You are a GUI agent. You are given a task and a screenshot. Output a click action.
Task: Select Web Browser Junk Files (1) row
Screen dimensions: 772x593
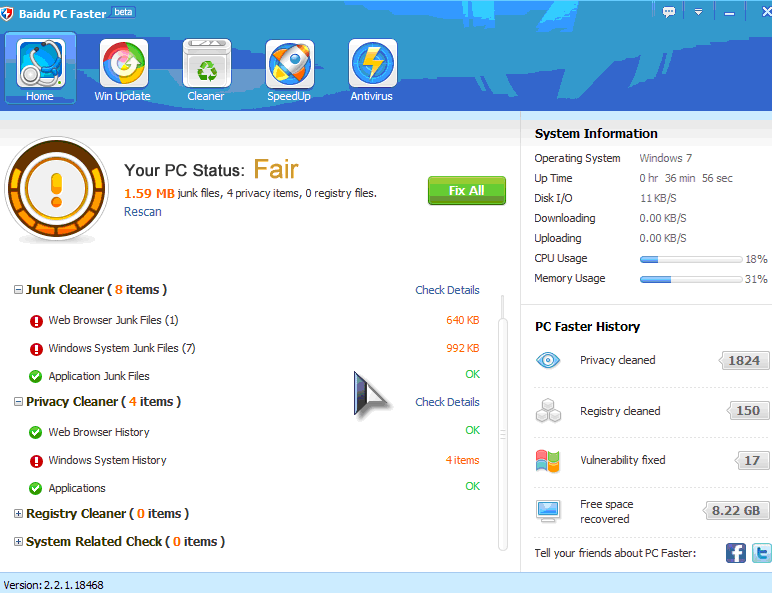tap(255, 321)
